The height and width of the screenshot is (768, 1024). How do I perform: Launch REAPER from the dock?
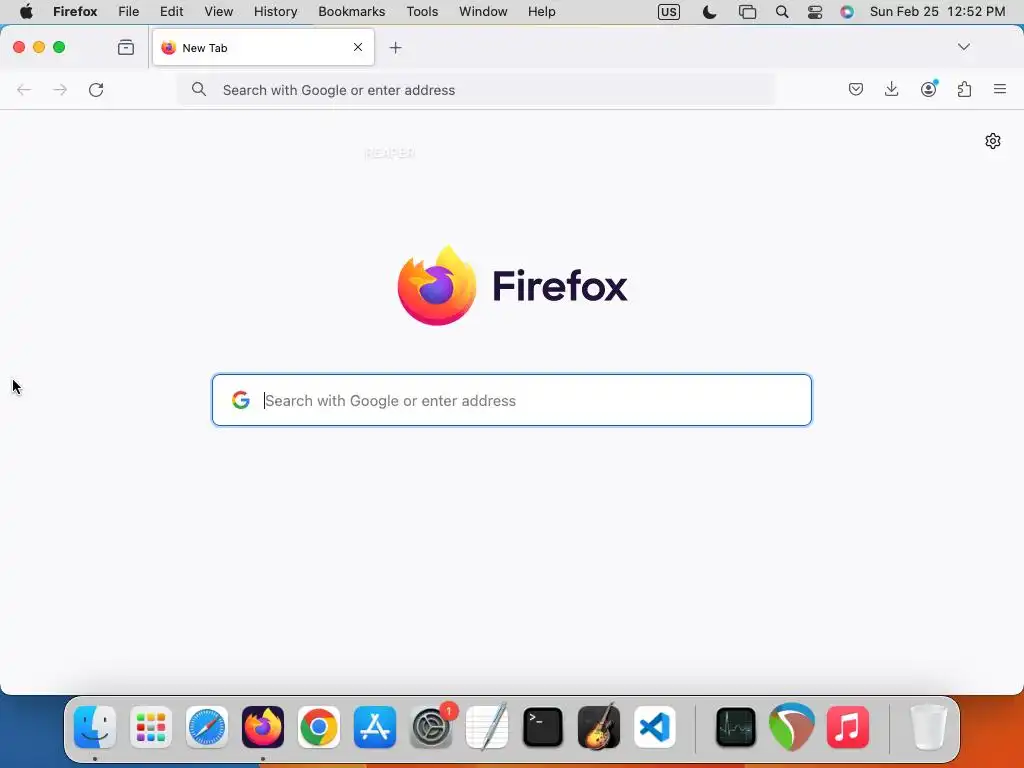(792, 727)
